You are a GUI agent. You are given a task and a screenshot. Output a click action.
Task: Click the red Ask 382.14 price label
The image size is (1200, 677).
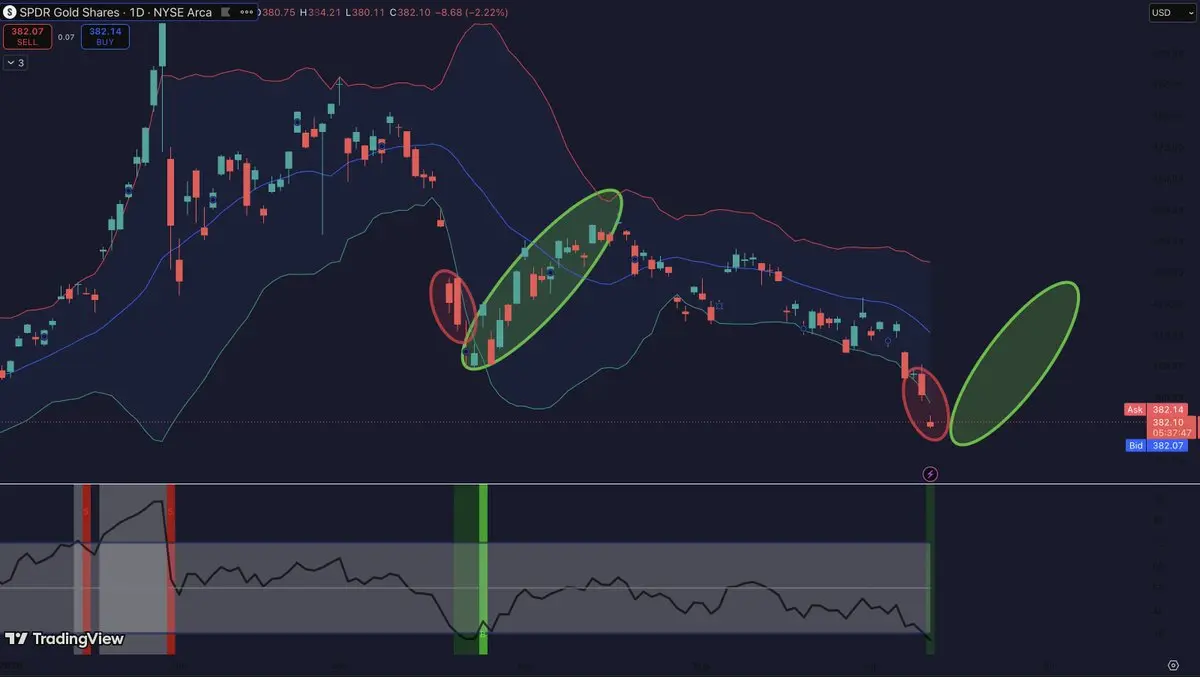tap(1155, 409)
